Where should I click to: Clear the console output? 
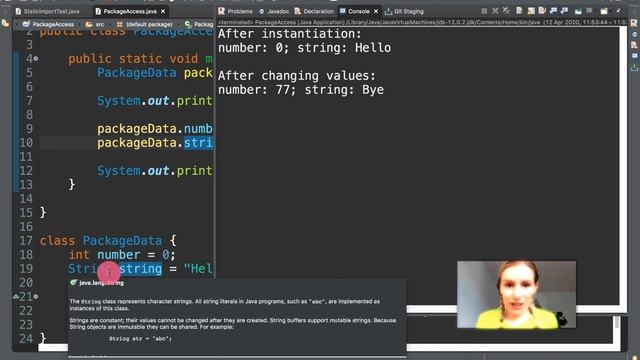(519, 11)
